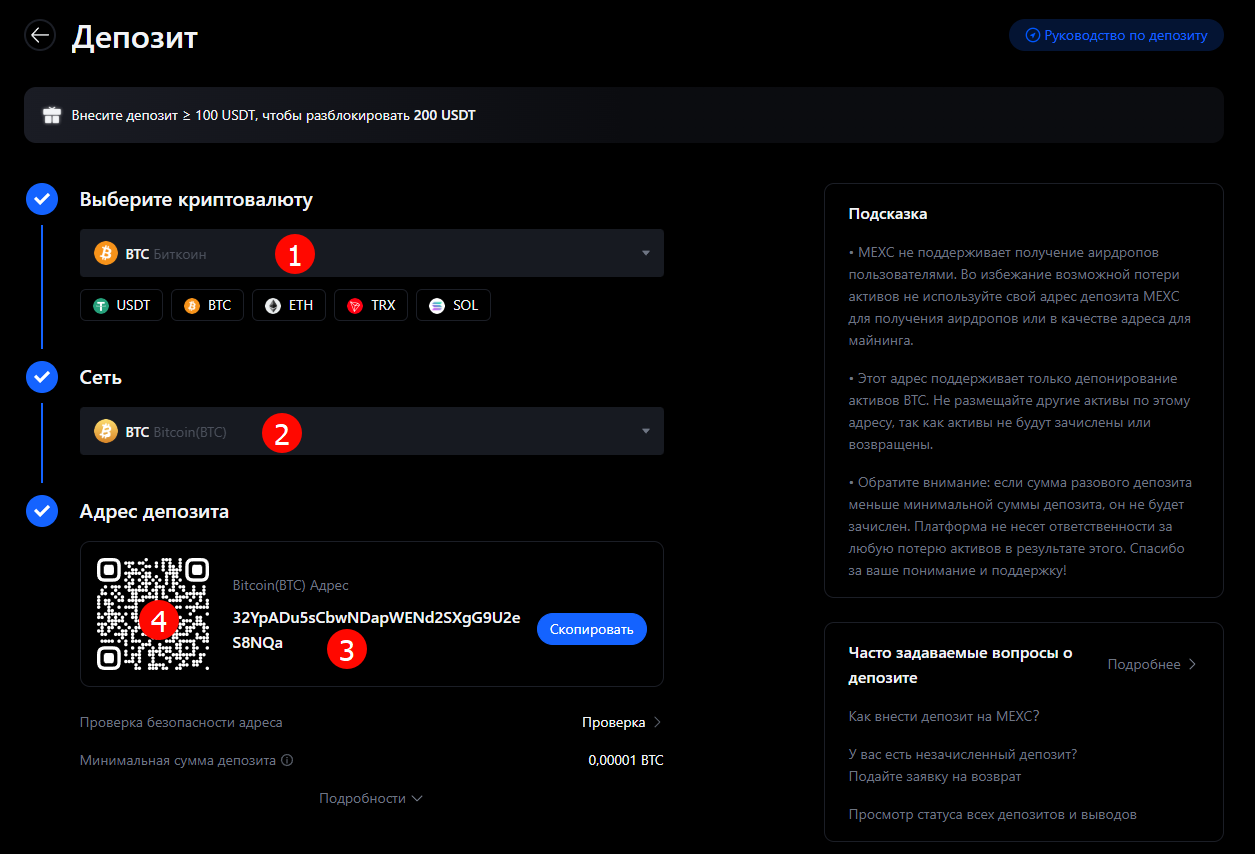Screen dimensions: 1255x854
Task: Open the FAQ Как внести депозит на MEXC?
Action: tap(944, 716)
